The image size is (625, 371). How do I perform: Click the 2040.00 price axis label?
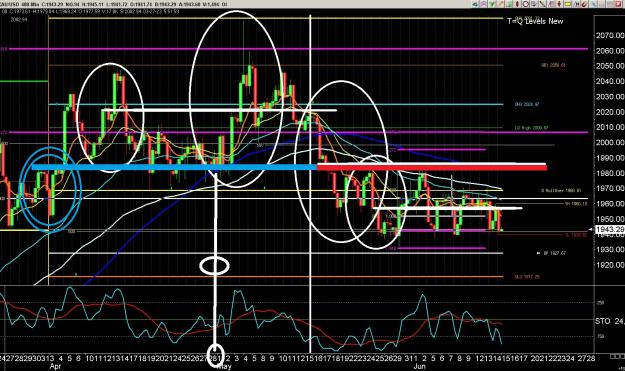610,81
